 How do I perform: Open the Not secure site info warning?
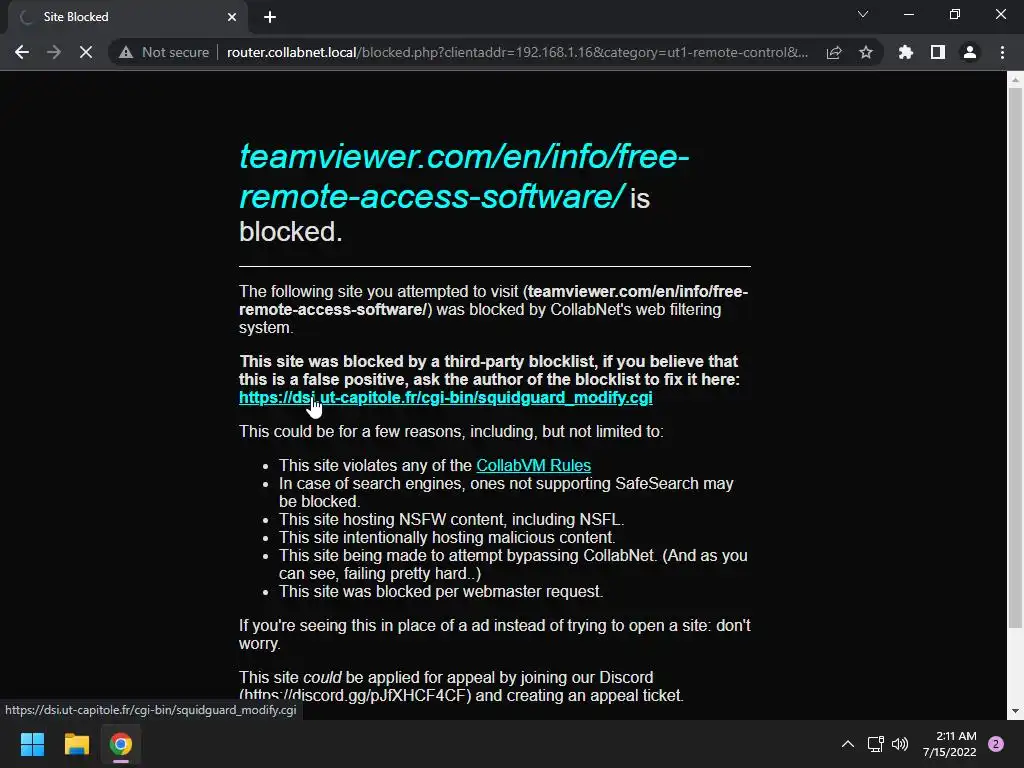tap(165, 52)
